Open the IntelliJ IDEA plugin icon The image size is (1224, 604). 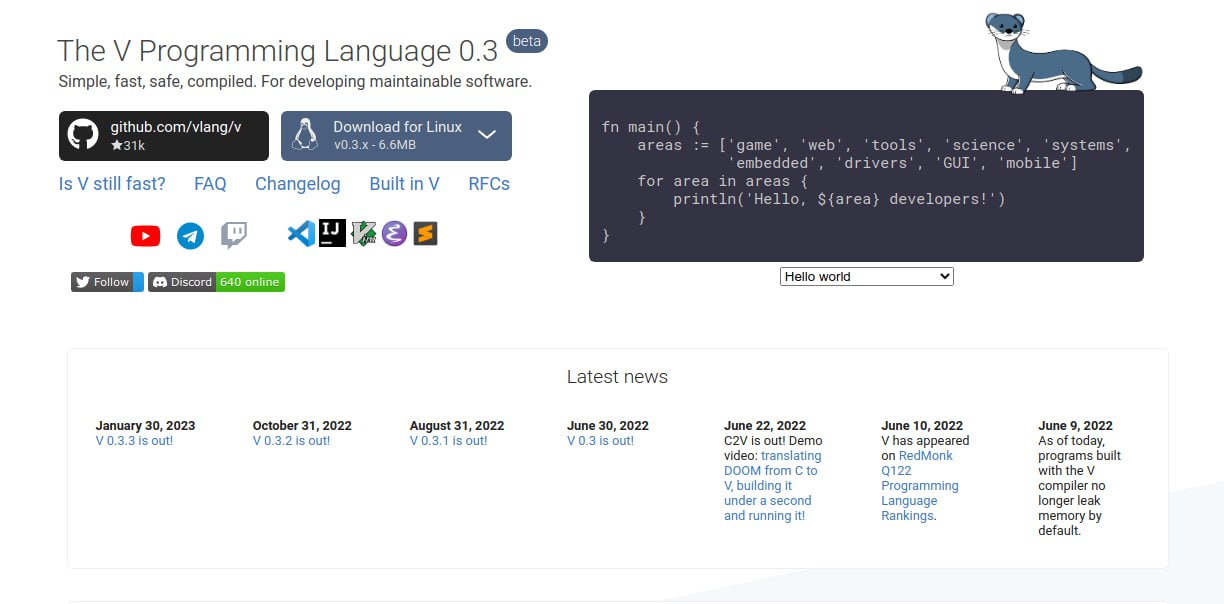click(332, 234)
